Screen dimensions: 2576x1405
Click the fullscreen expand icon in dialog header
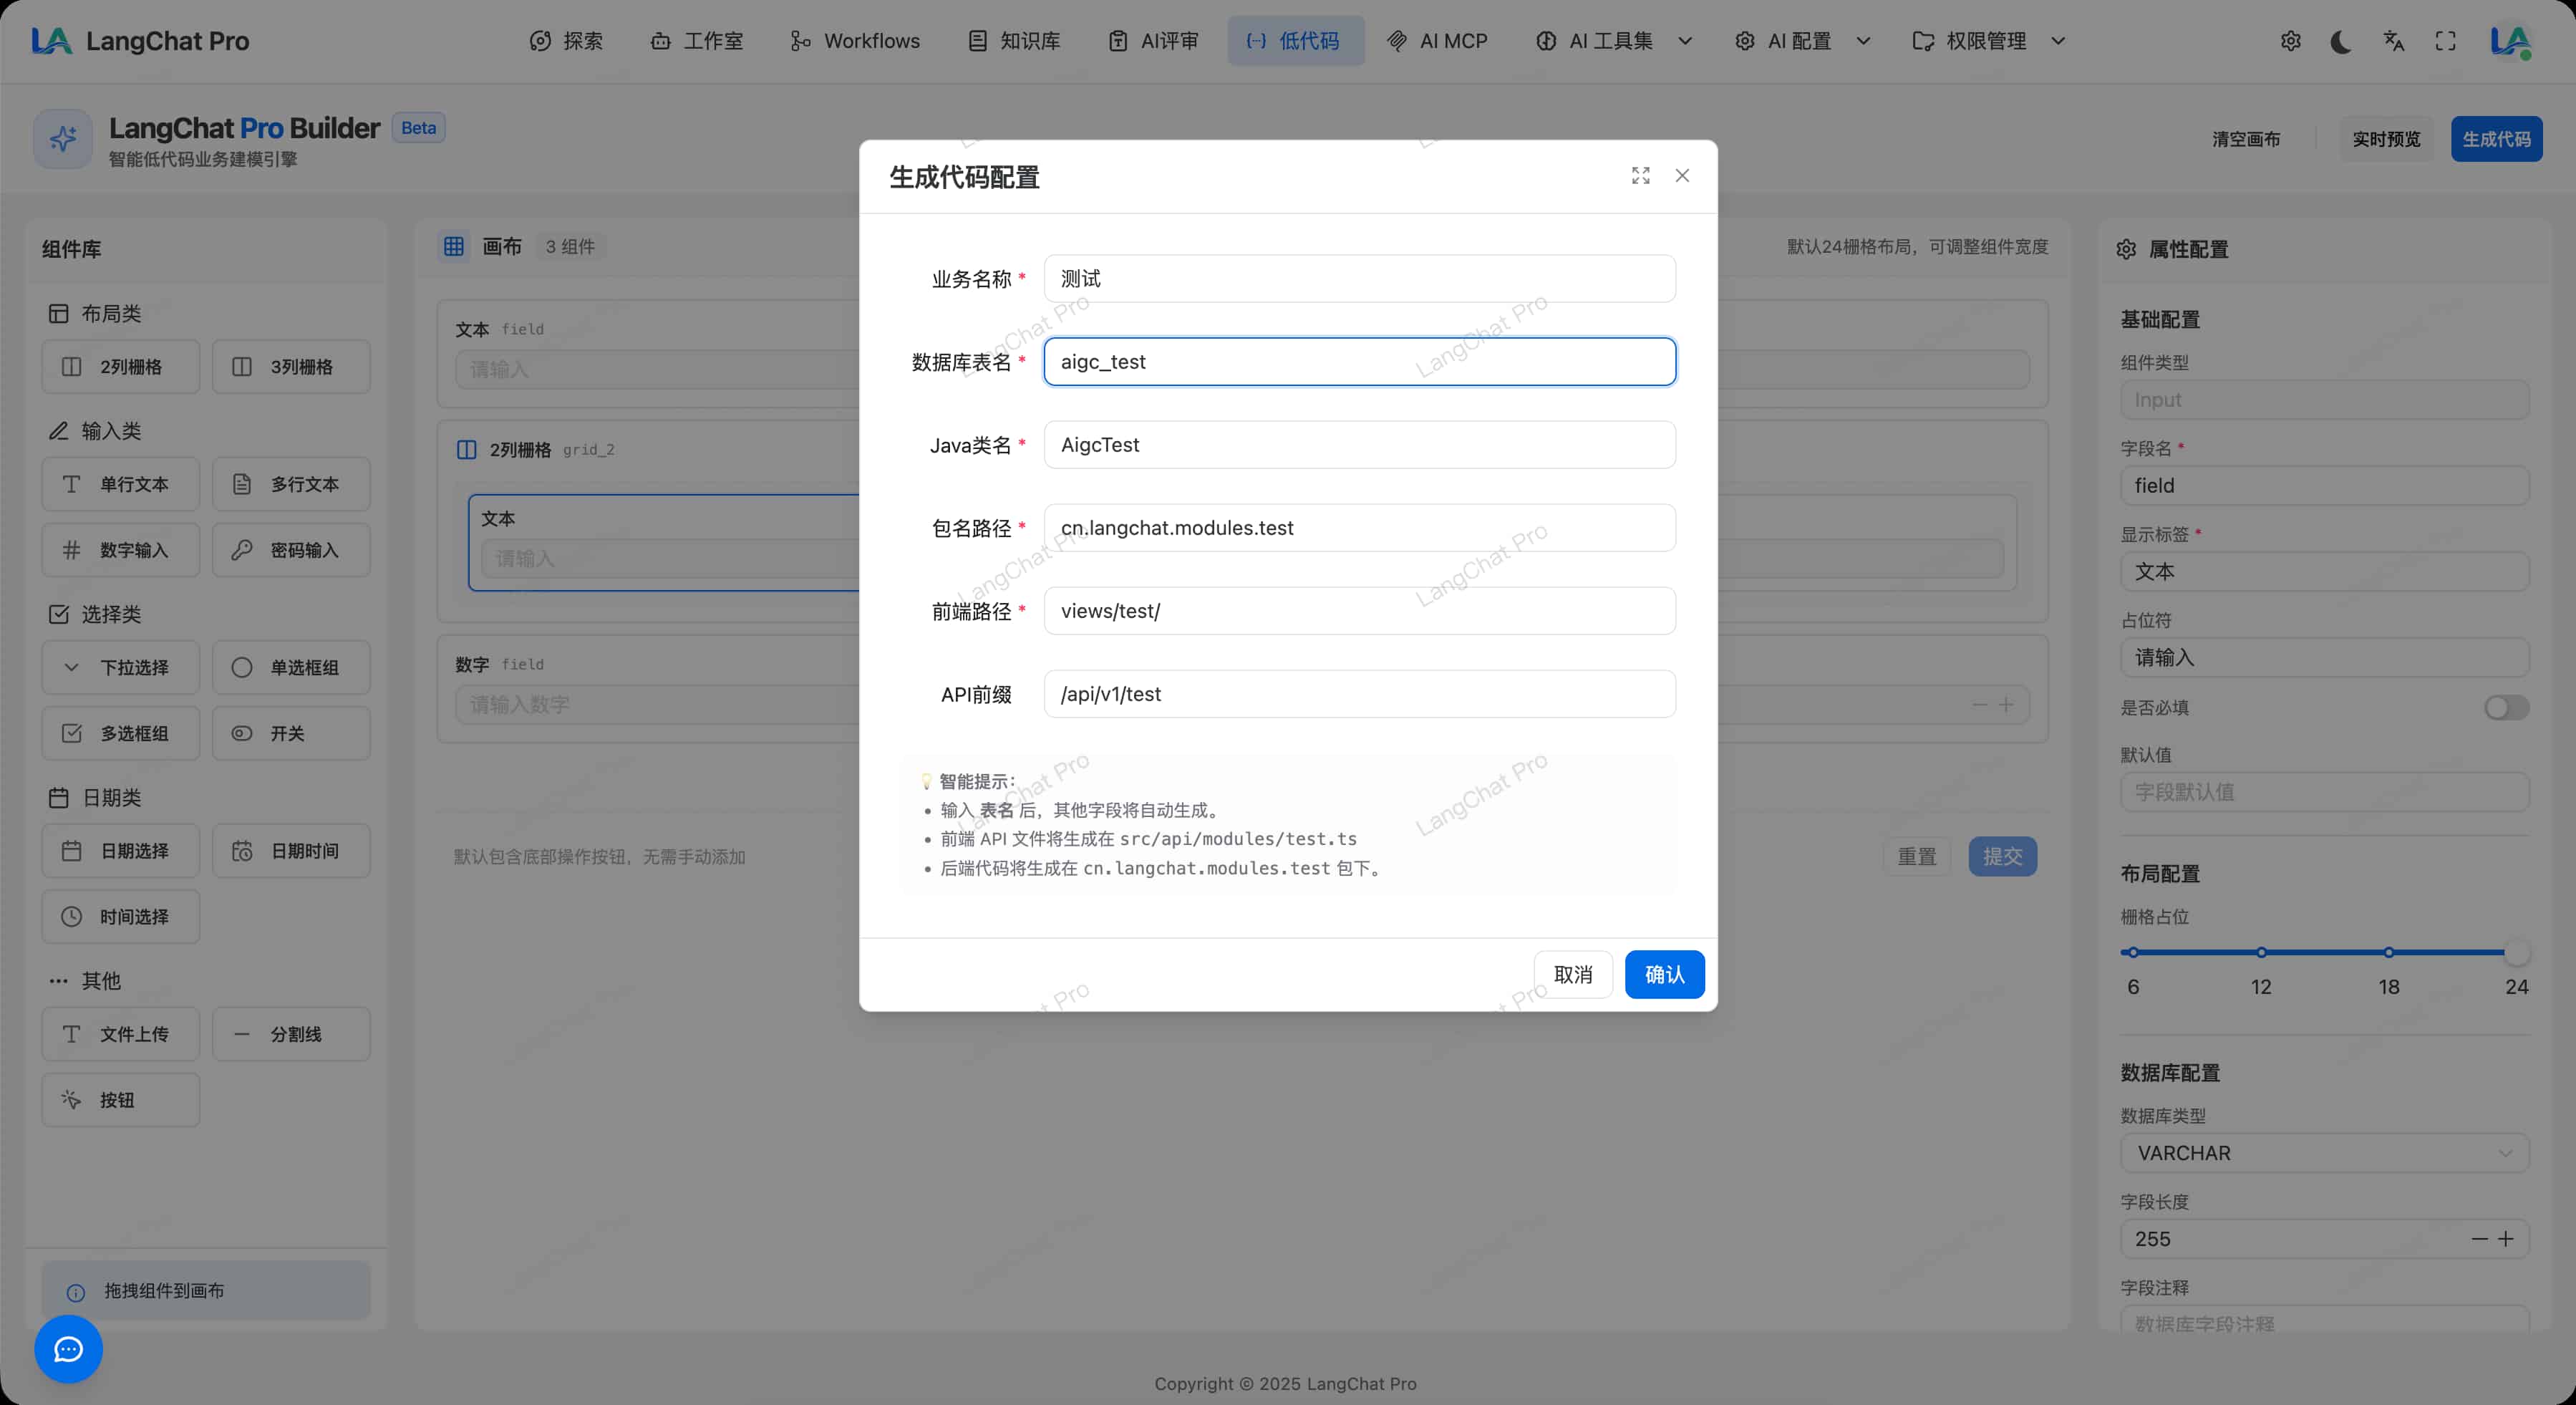pyautogui.click(x=1640, y=176)
